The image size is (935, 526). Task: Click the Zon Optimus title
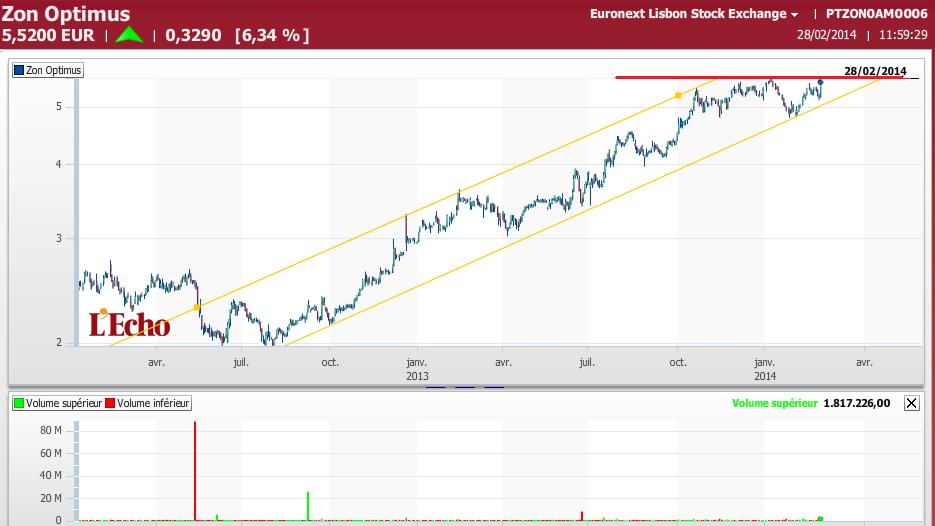(66, 13)
